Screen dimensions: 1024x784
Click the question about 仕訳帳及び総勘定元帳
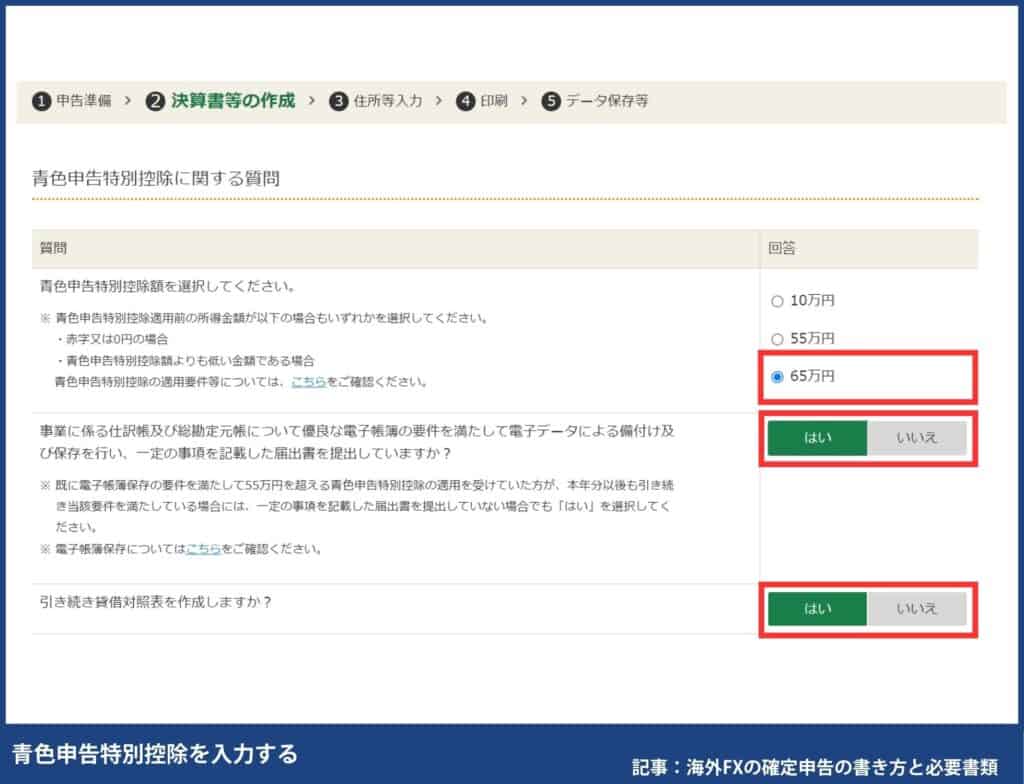[357, 442]
